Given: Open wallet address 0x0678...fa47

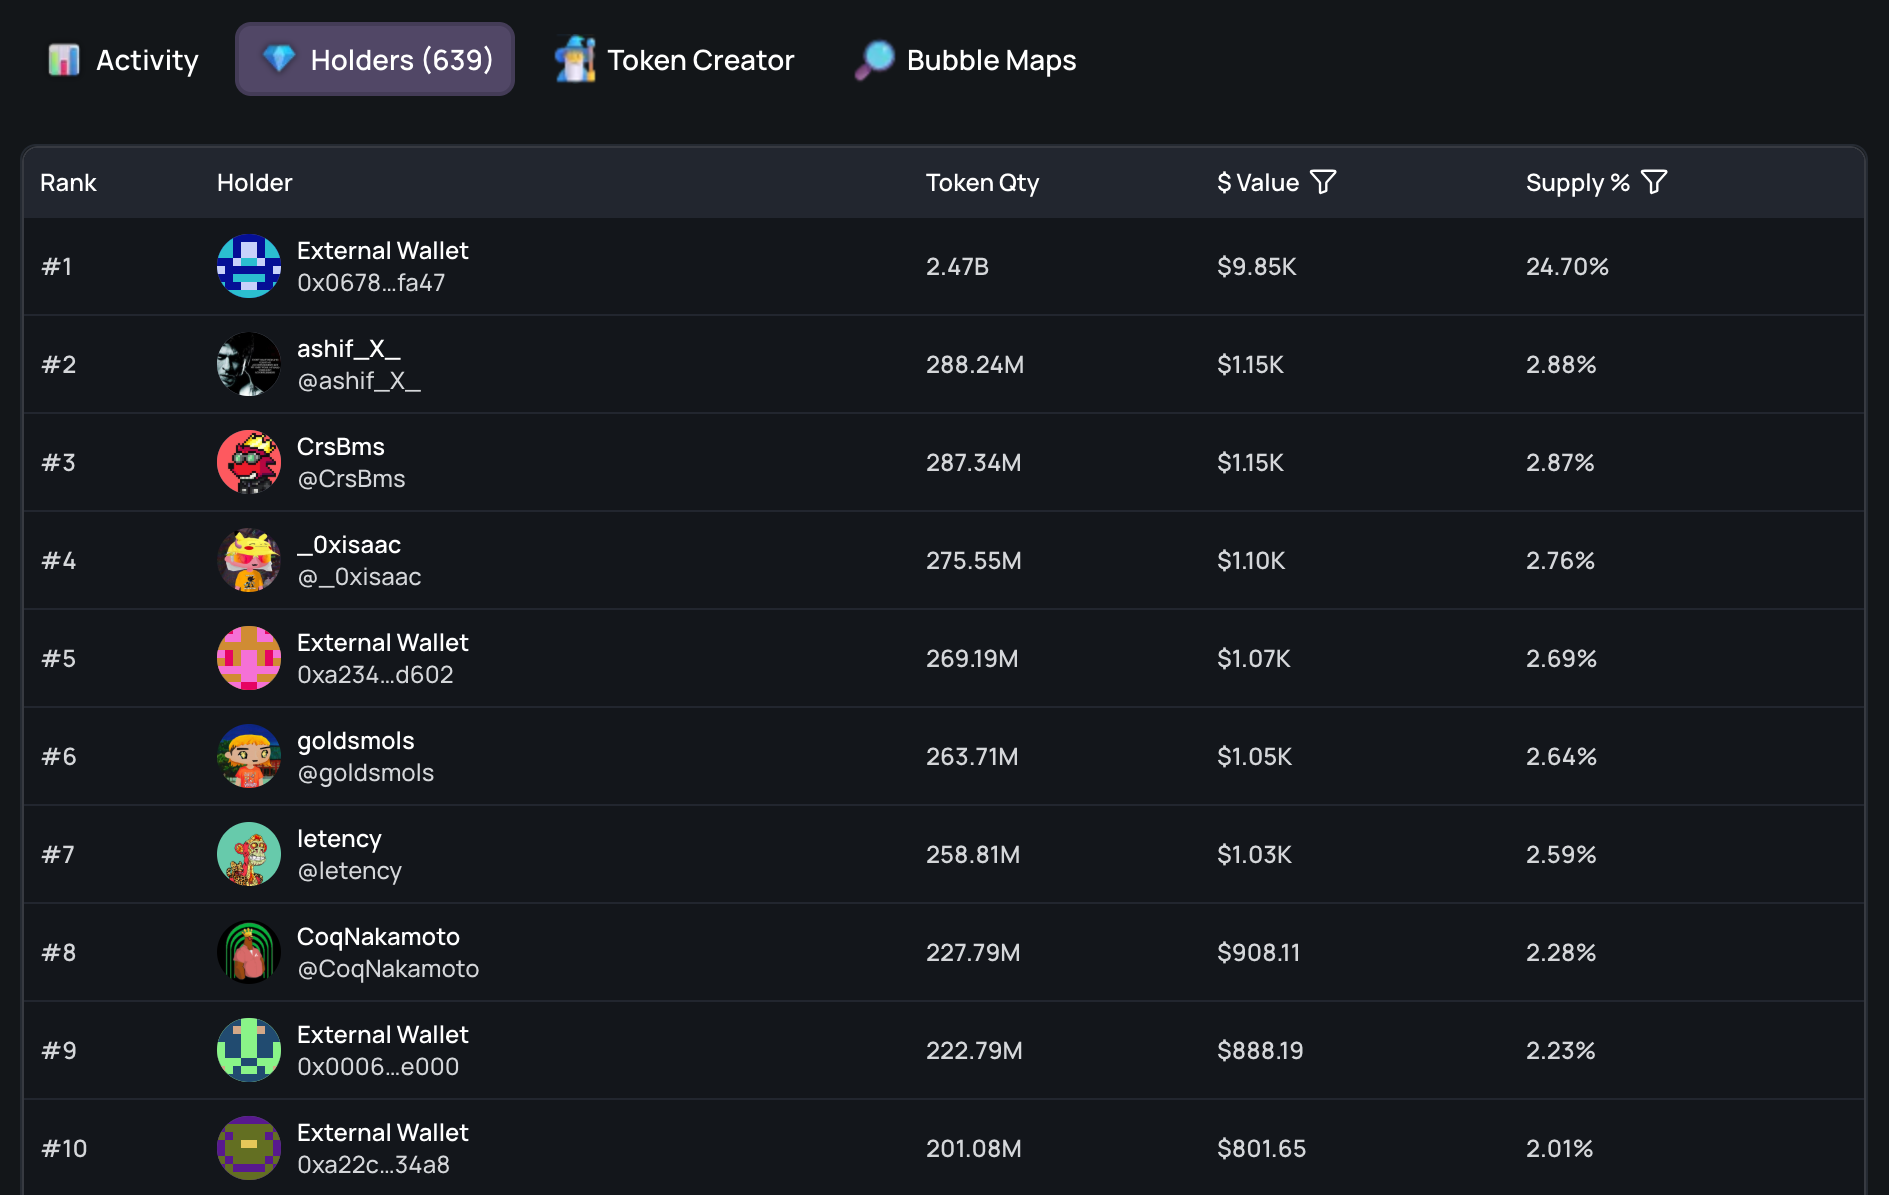Looking at the screenshot, I should [371, 283].
